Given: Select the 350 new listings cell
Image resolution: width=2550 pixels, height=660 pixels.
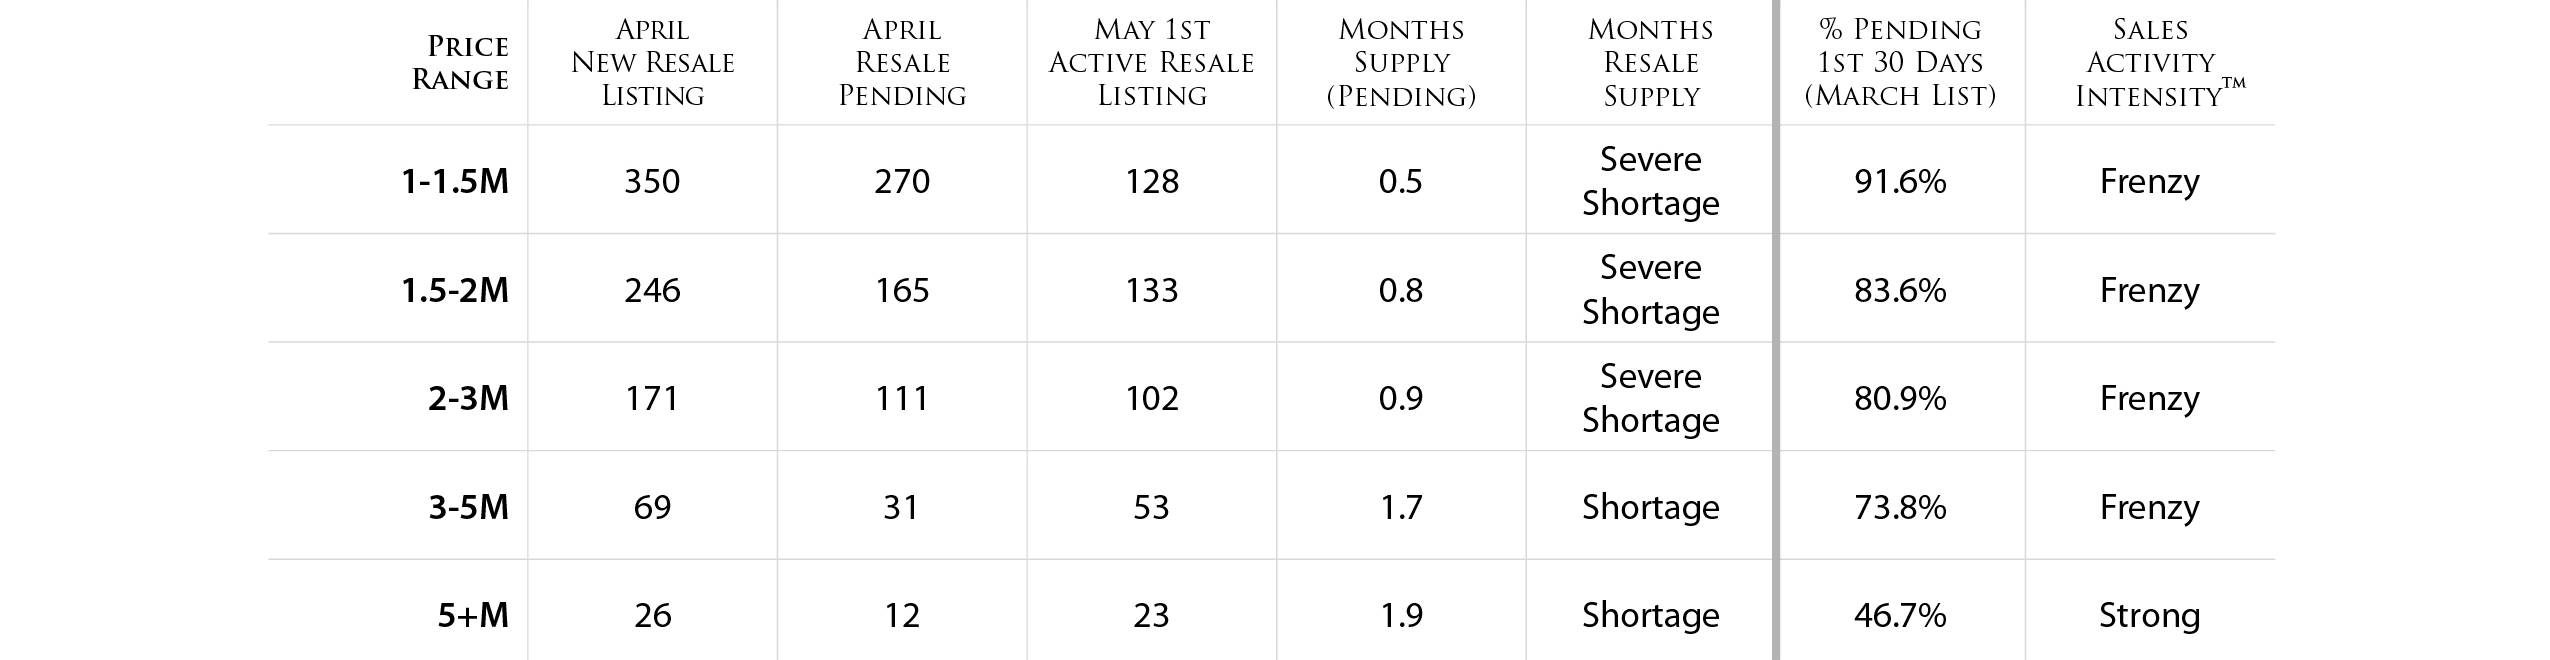Looking at the screenshot, I should (652, 181).
